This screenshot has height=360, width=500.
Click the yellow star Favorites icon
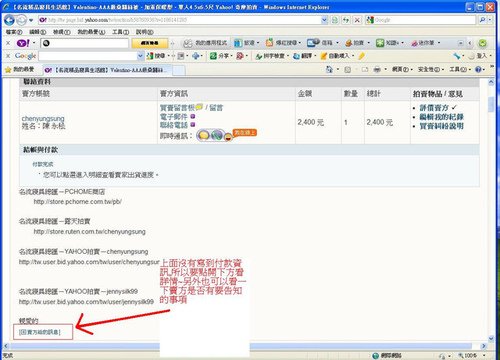point(8,70)
